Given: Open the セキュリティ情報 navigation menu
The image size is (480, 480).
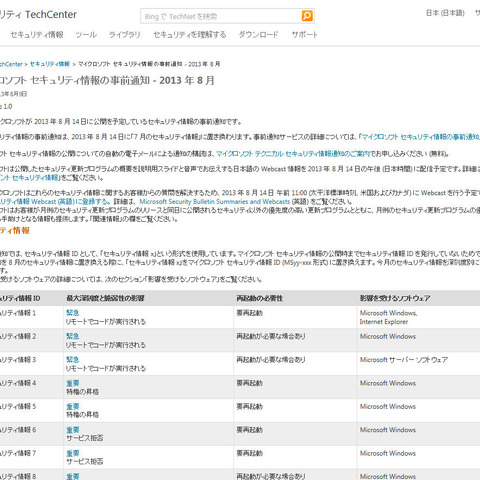Looking at the screenshot, I should click(x=37, y=35).
